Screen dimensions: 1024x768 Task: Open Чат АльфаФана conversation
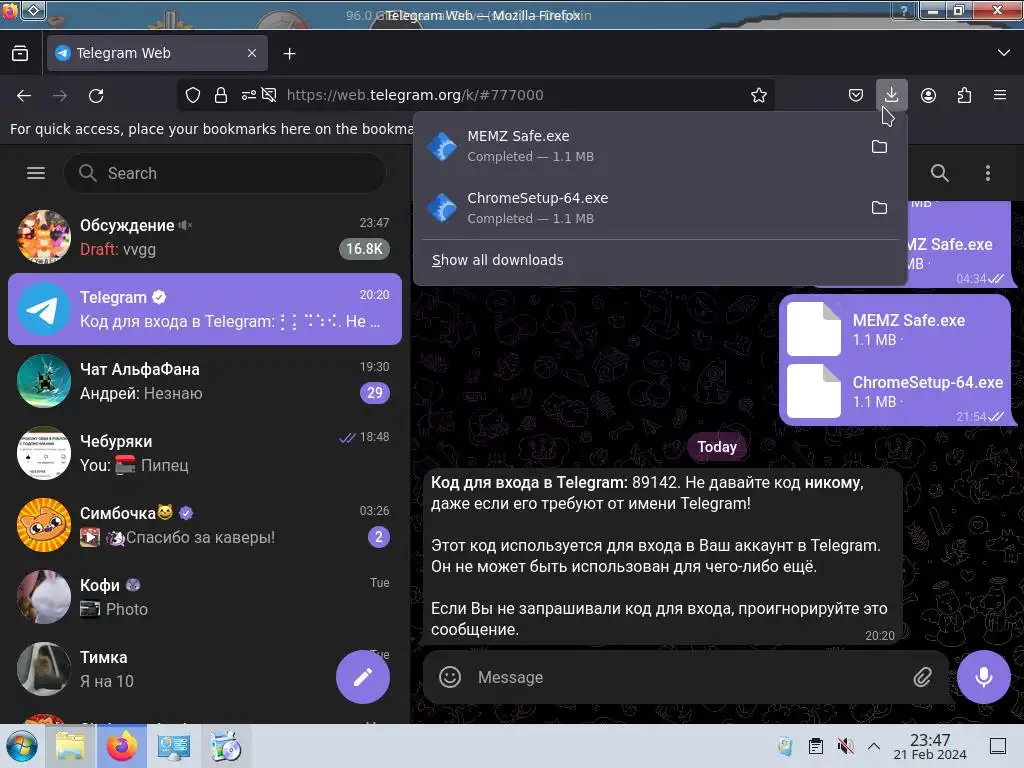(204, 381)
